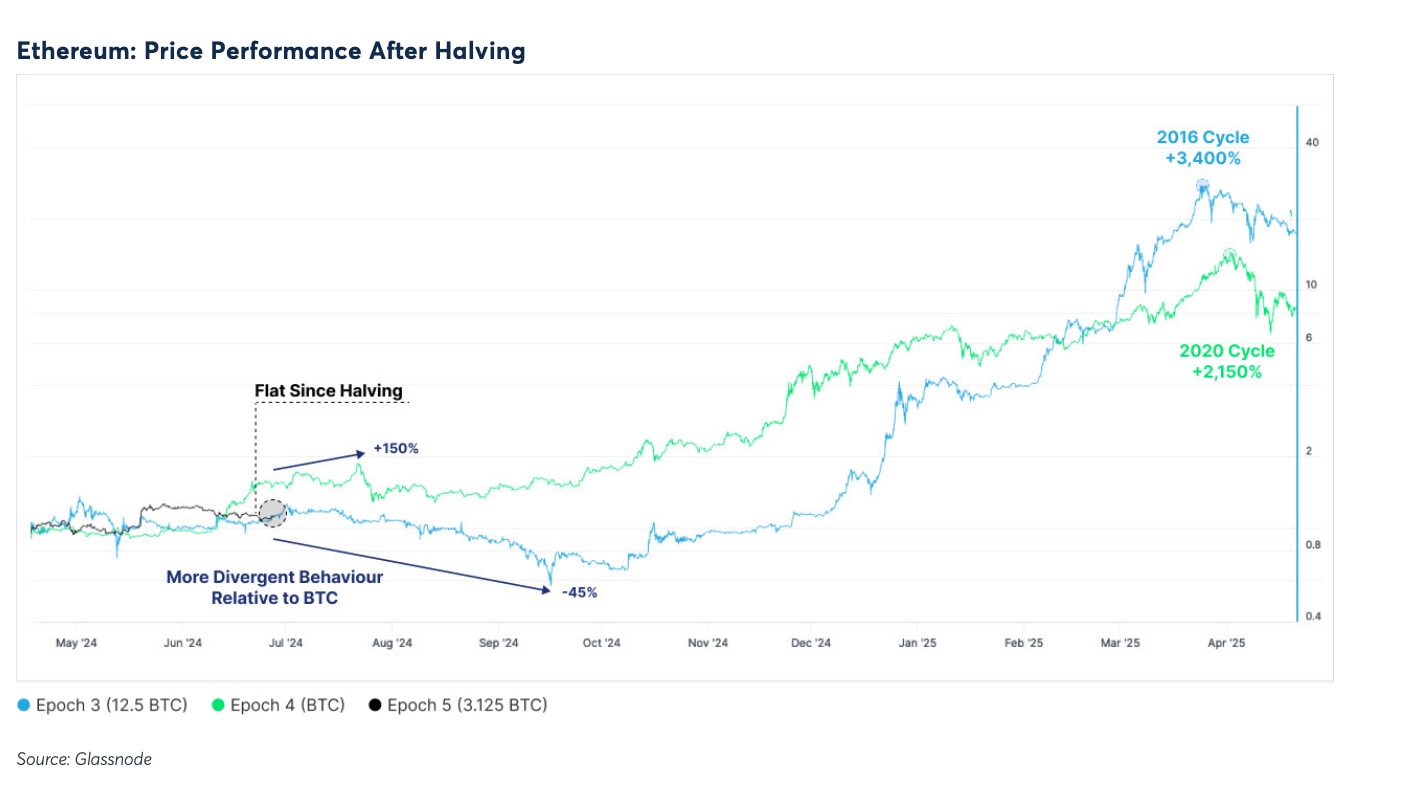
Task: Click the y-axis value 40
Action: point(1311,142)
